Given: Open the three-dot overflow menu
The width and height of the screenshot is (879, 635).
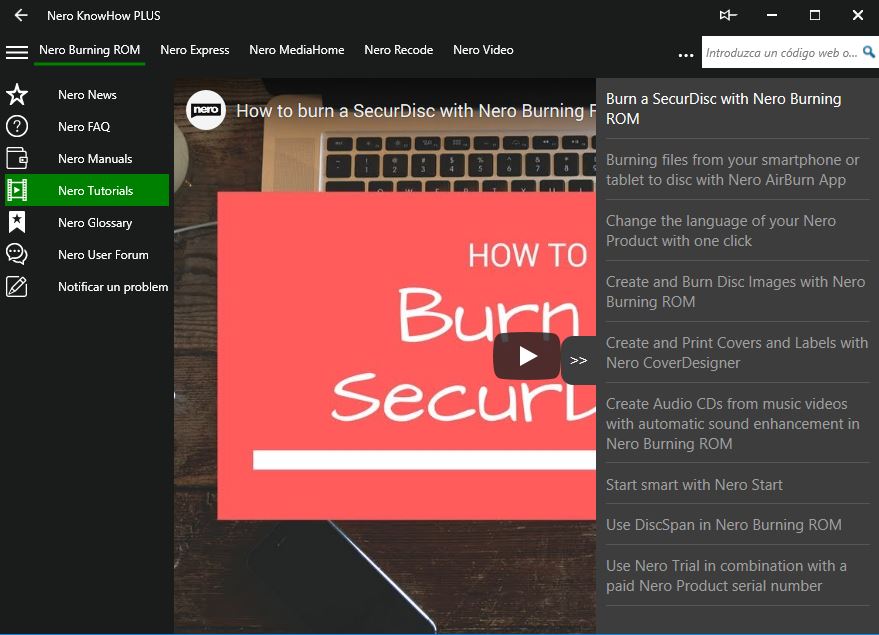Looking at the screenshot, I should (685, 55).
